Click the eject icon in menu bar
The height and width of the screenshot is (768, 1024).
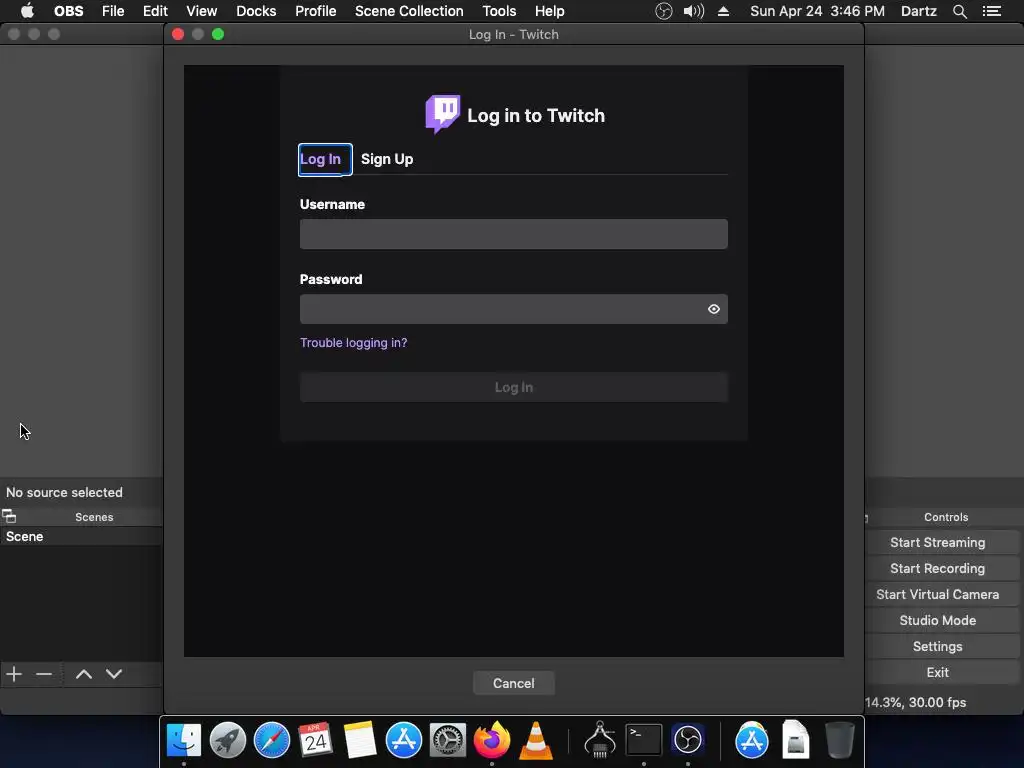723,11
